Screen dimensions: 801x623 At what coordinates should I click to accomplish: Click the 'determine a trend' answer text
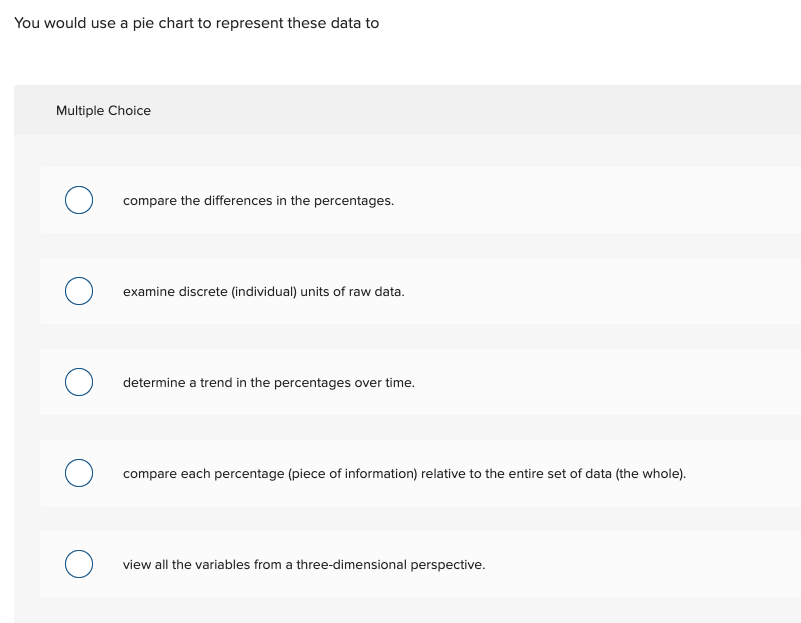[268, 383]
